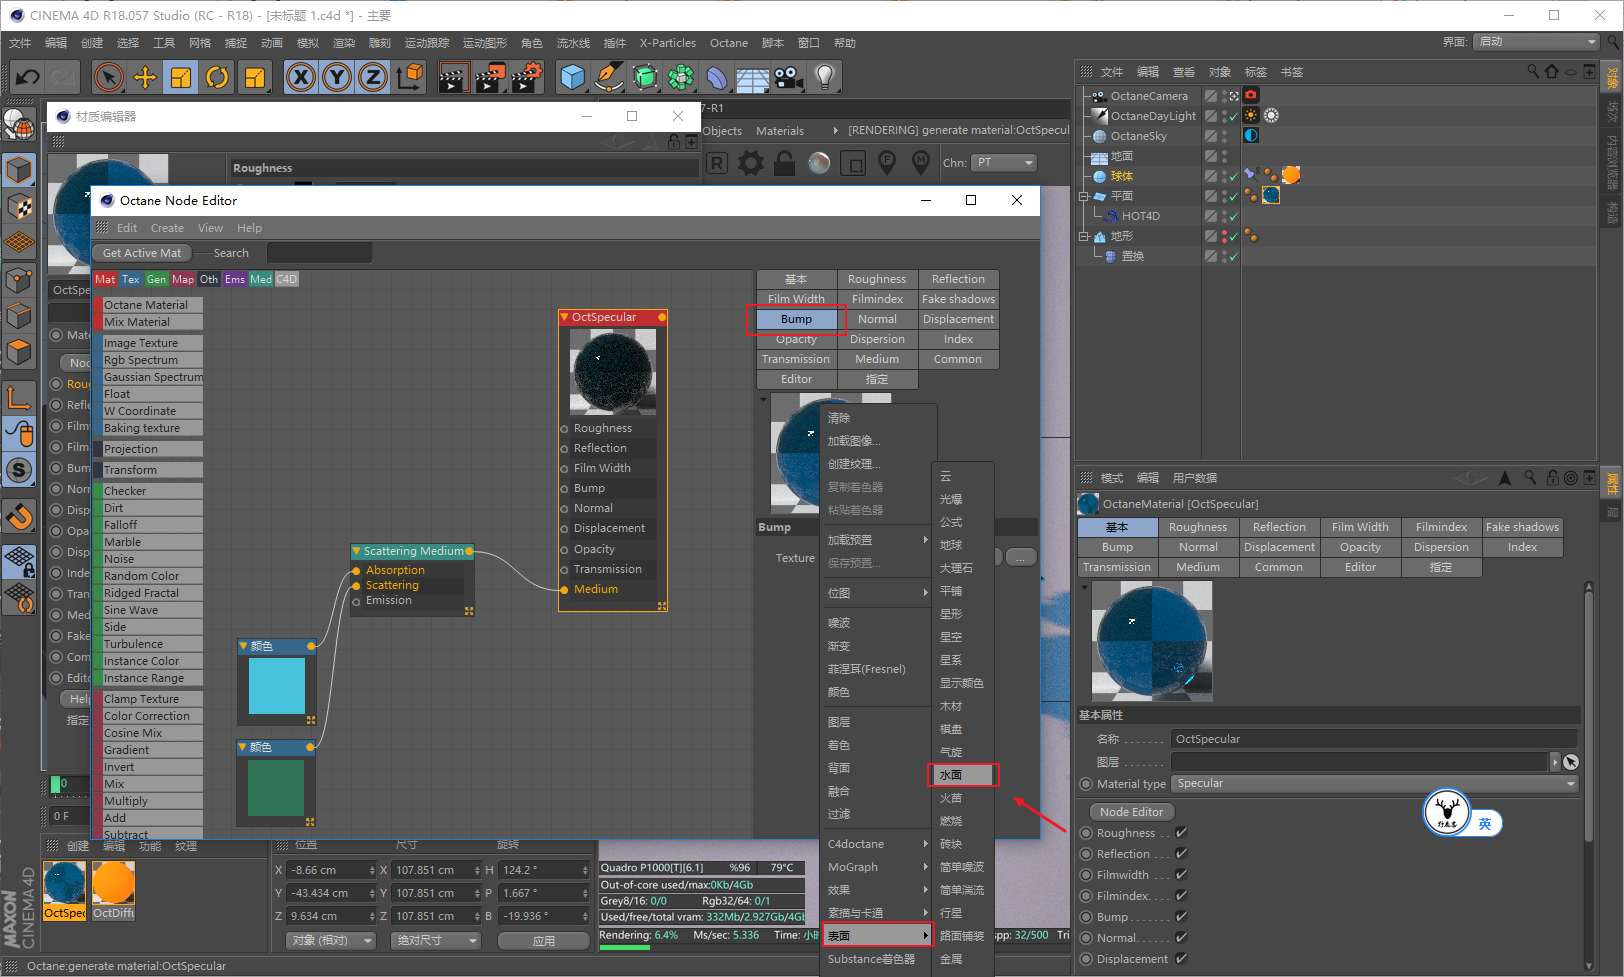Click Live Viewer render region icon
The height and width of the screenshot is (977, 1624).
[853, 163]
